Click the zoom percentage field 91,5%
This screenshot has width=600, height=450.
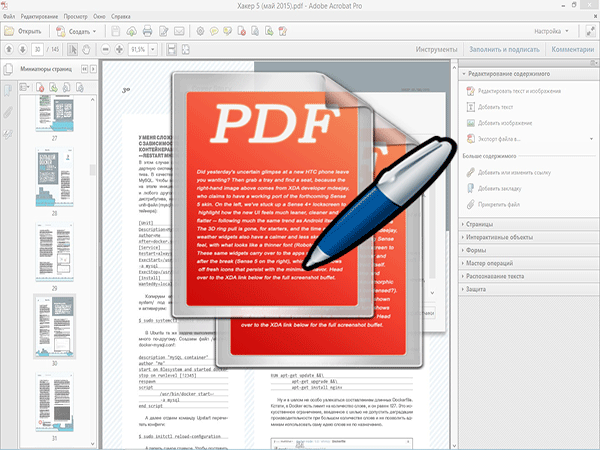tap(138, 49)
